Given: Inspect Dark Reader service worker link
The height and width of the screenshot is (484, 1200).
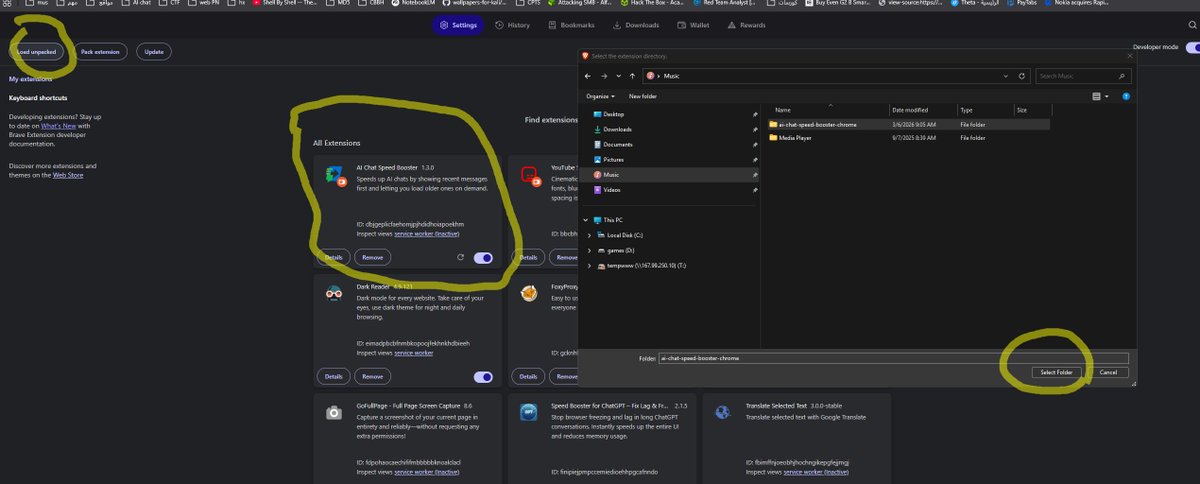Looking at the screenshot, I should [x=413, y=353].
